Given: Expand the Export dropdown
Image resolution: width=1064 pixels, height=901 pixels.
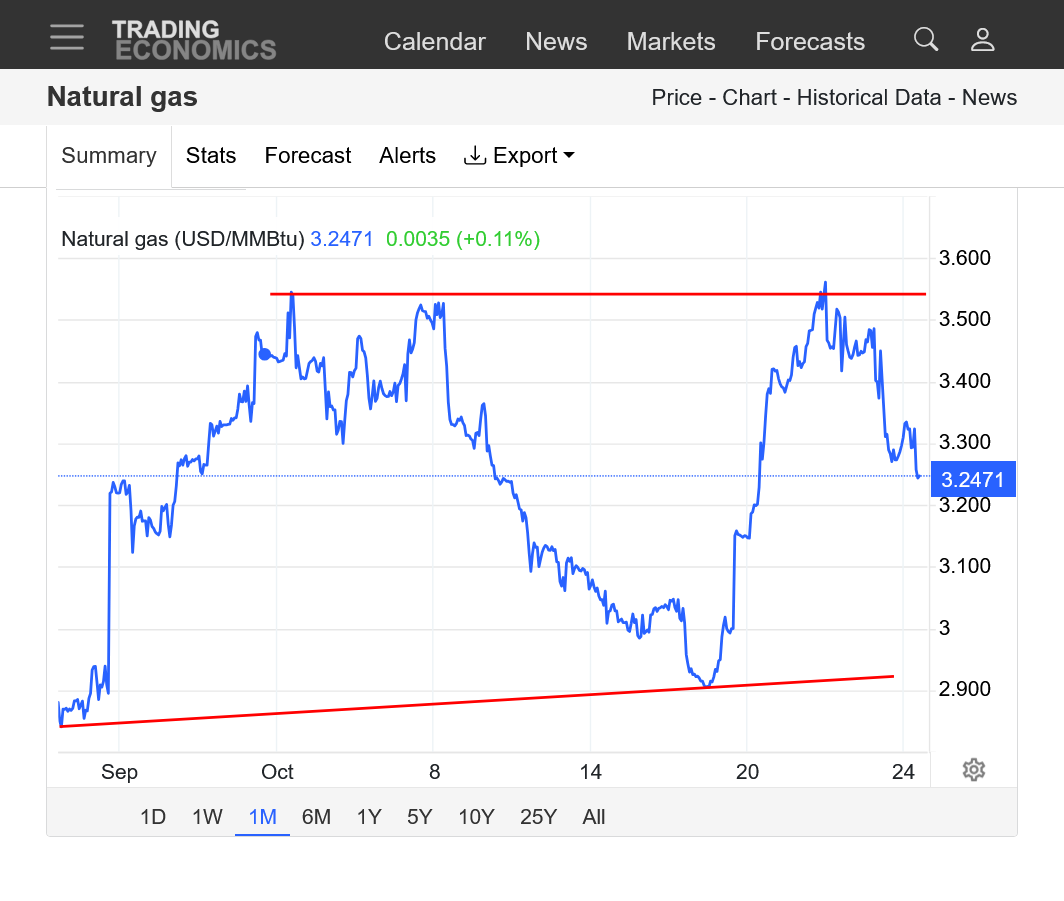Looking at the screenshot, I should [x=519, y=156].
